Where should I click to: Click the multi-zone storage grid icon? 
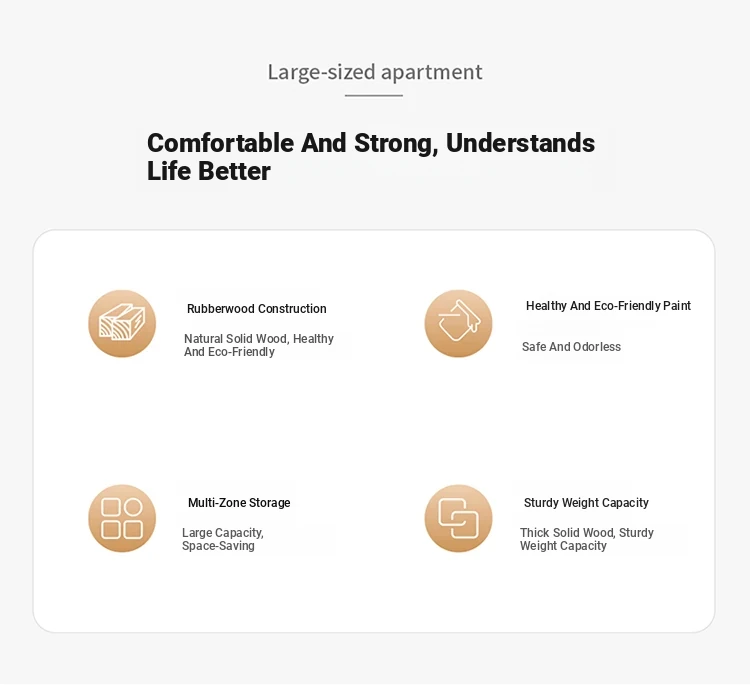(x=122, y=519)
